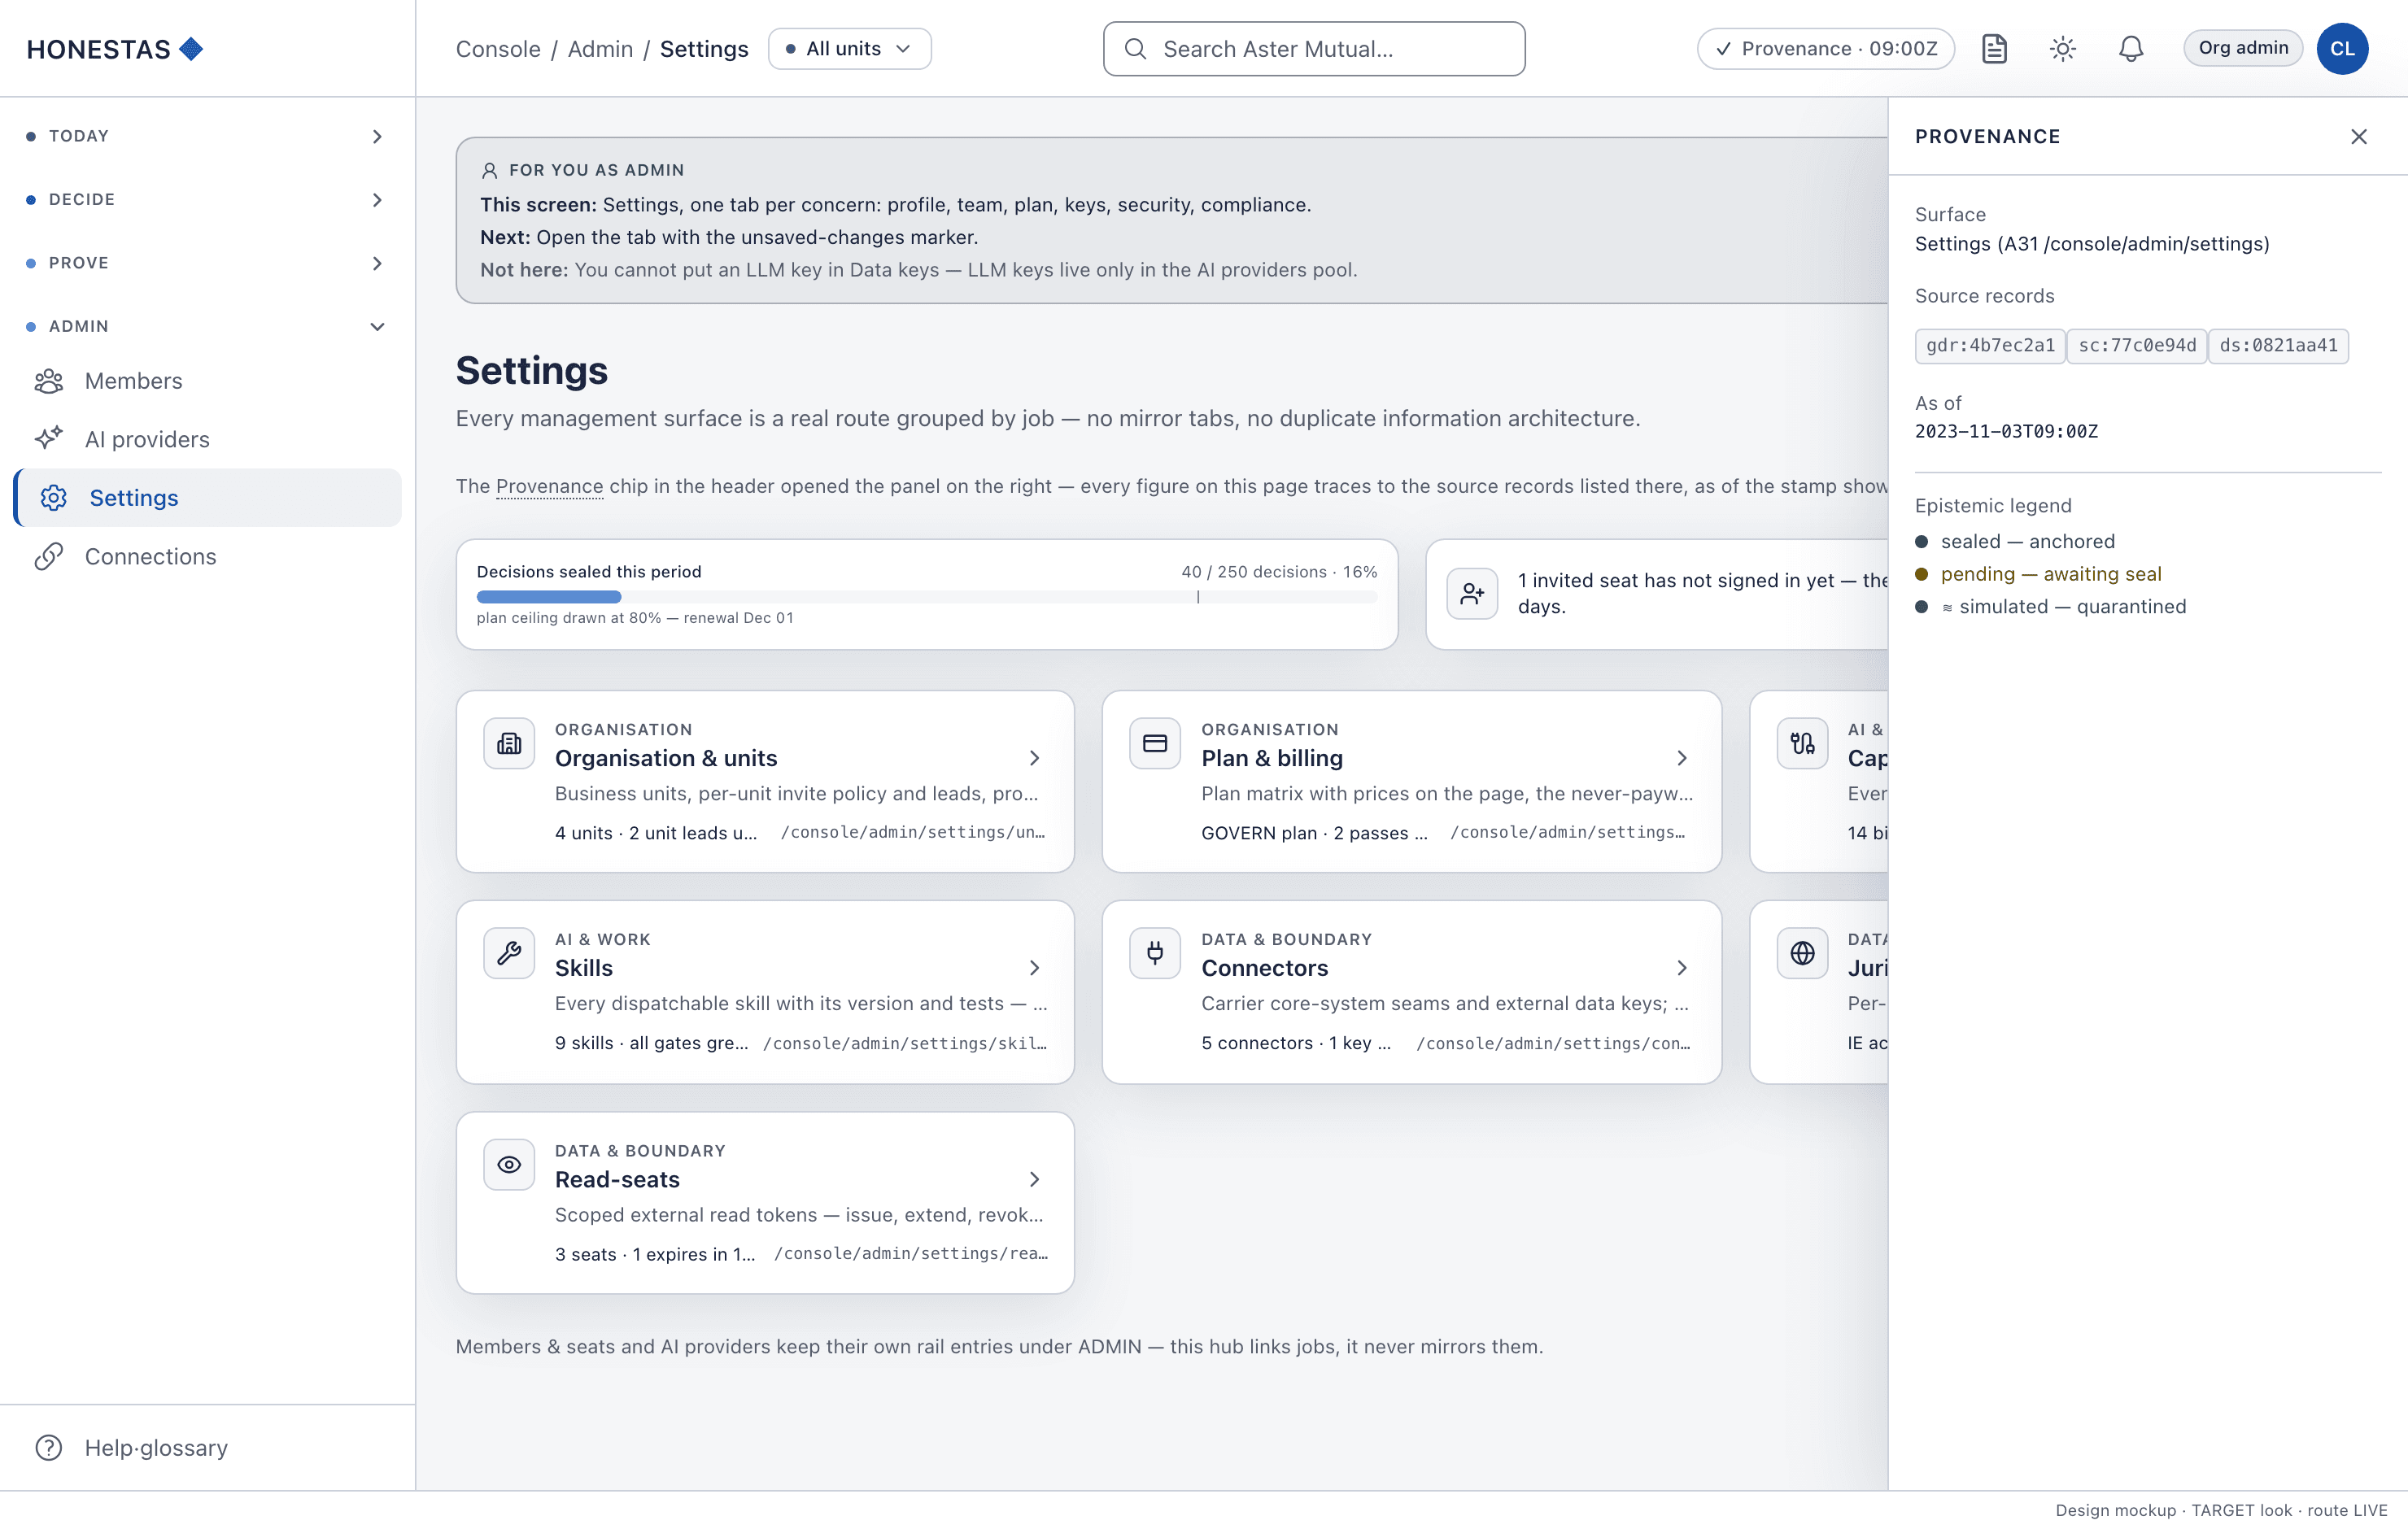The image size is (2408, 1529).
Task: Click the Plan & billing card icon
Action: coord(1155,743)
